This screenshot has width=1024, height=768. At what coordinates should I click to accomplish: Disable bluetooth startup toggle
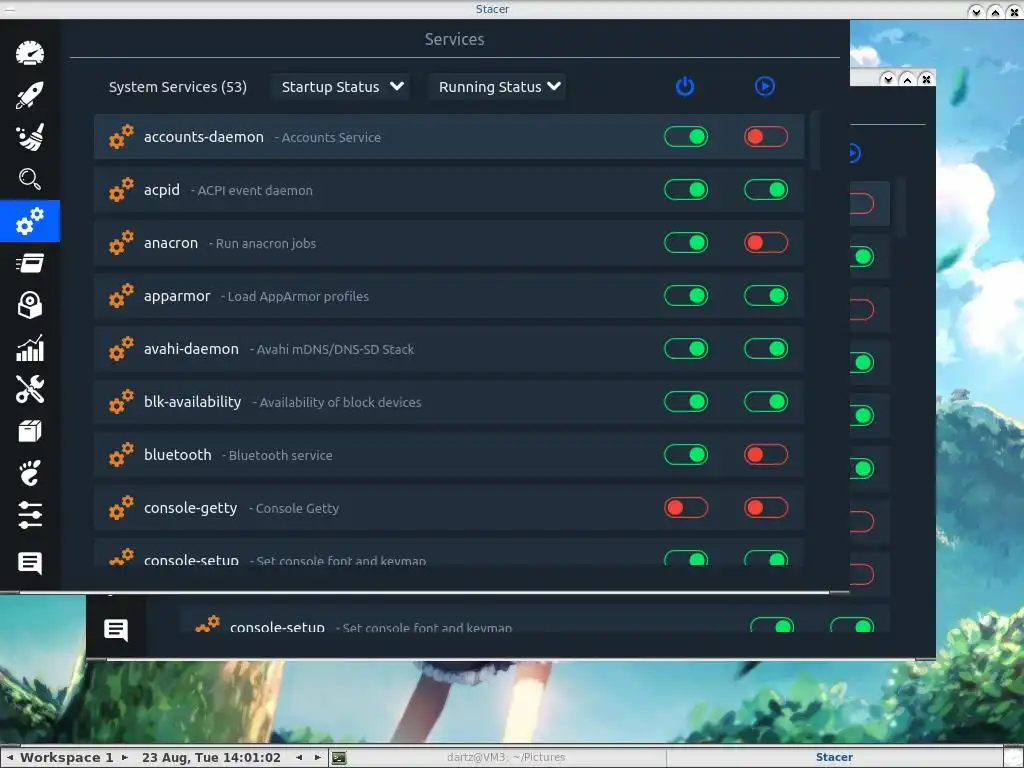coord(686,454)
